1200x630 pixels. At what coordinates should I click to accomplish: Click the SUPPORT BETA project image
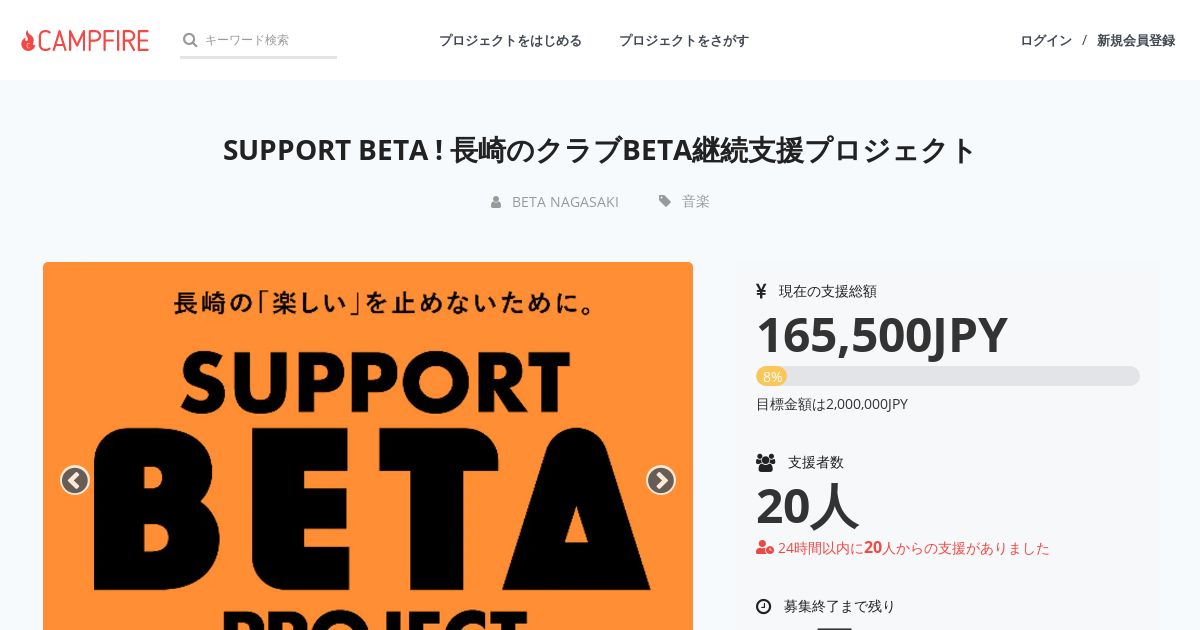(x=368, y=446)
